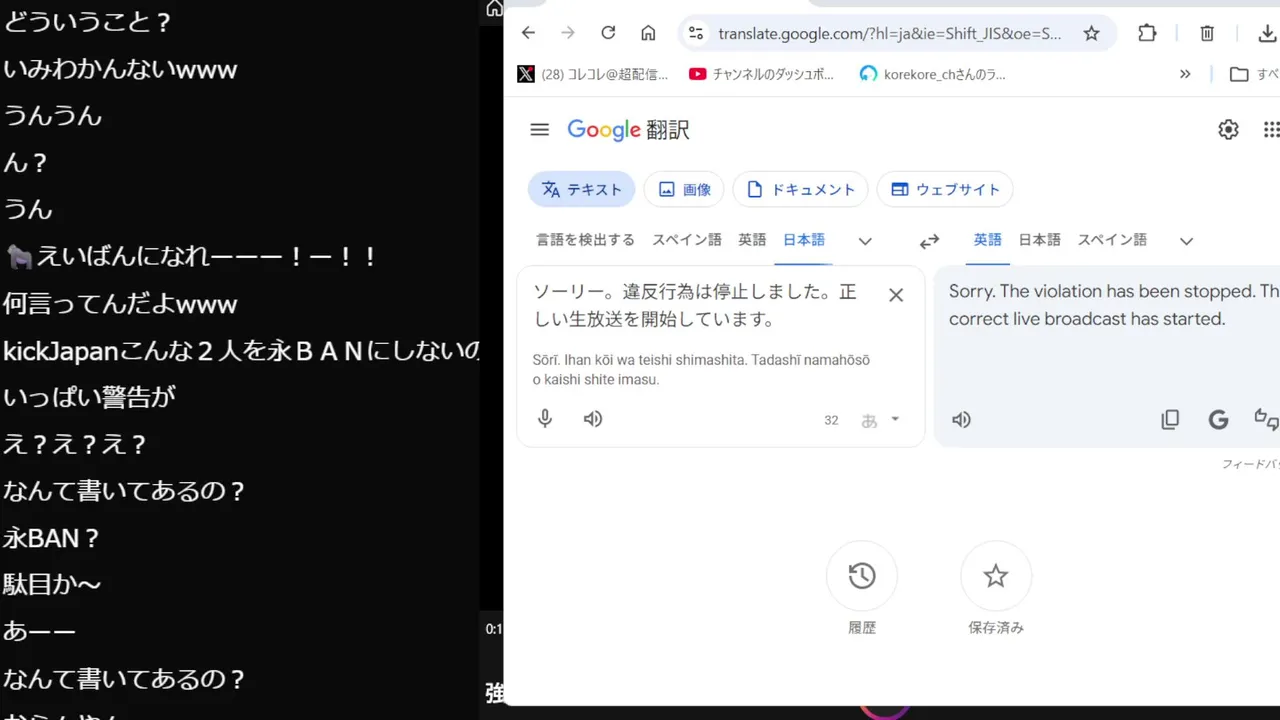Open the チャンネルのダッシュボ YouTube bookmark
Image resolution: width=1280 pixels, height=720 pixels.
762,74
